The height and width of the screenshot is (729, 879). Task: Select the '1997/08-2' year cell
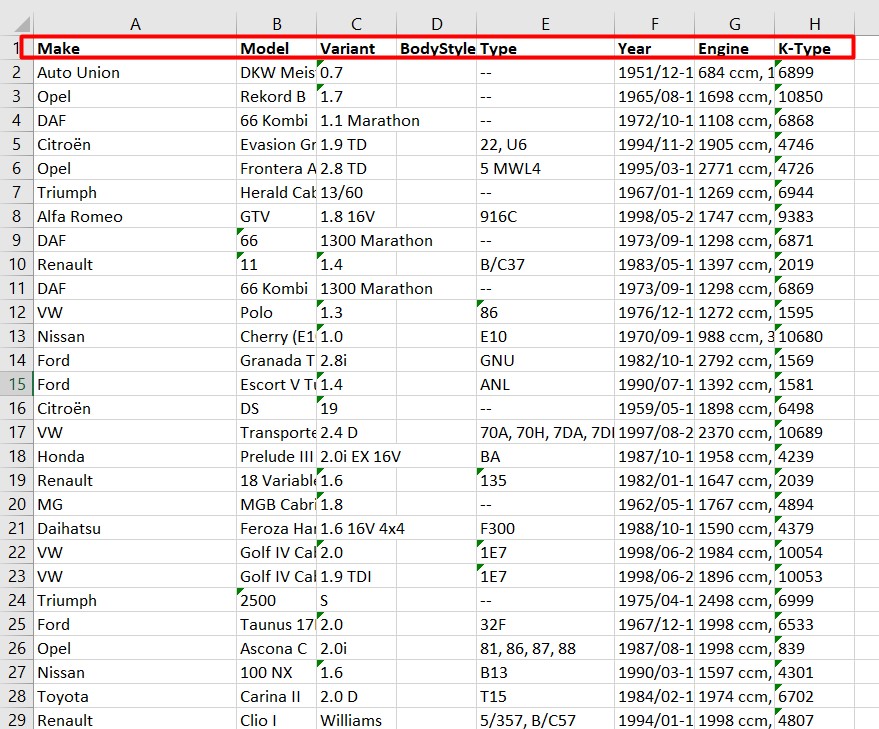[x=654, y=432]
